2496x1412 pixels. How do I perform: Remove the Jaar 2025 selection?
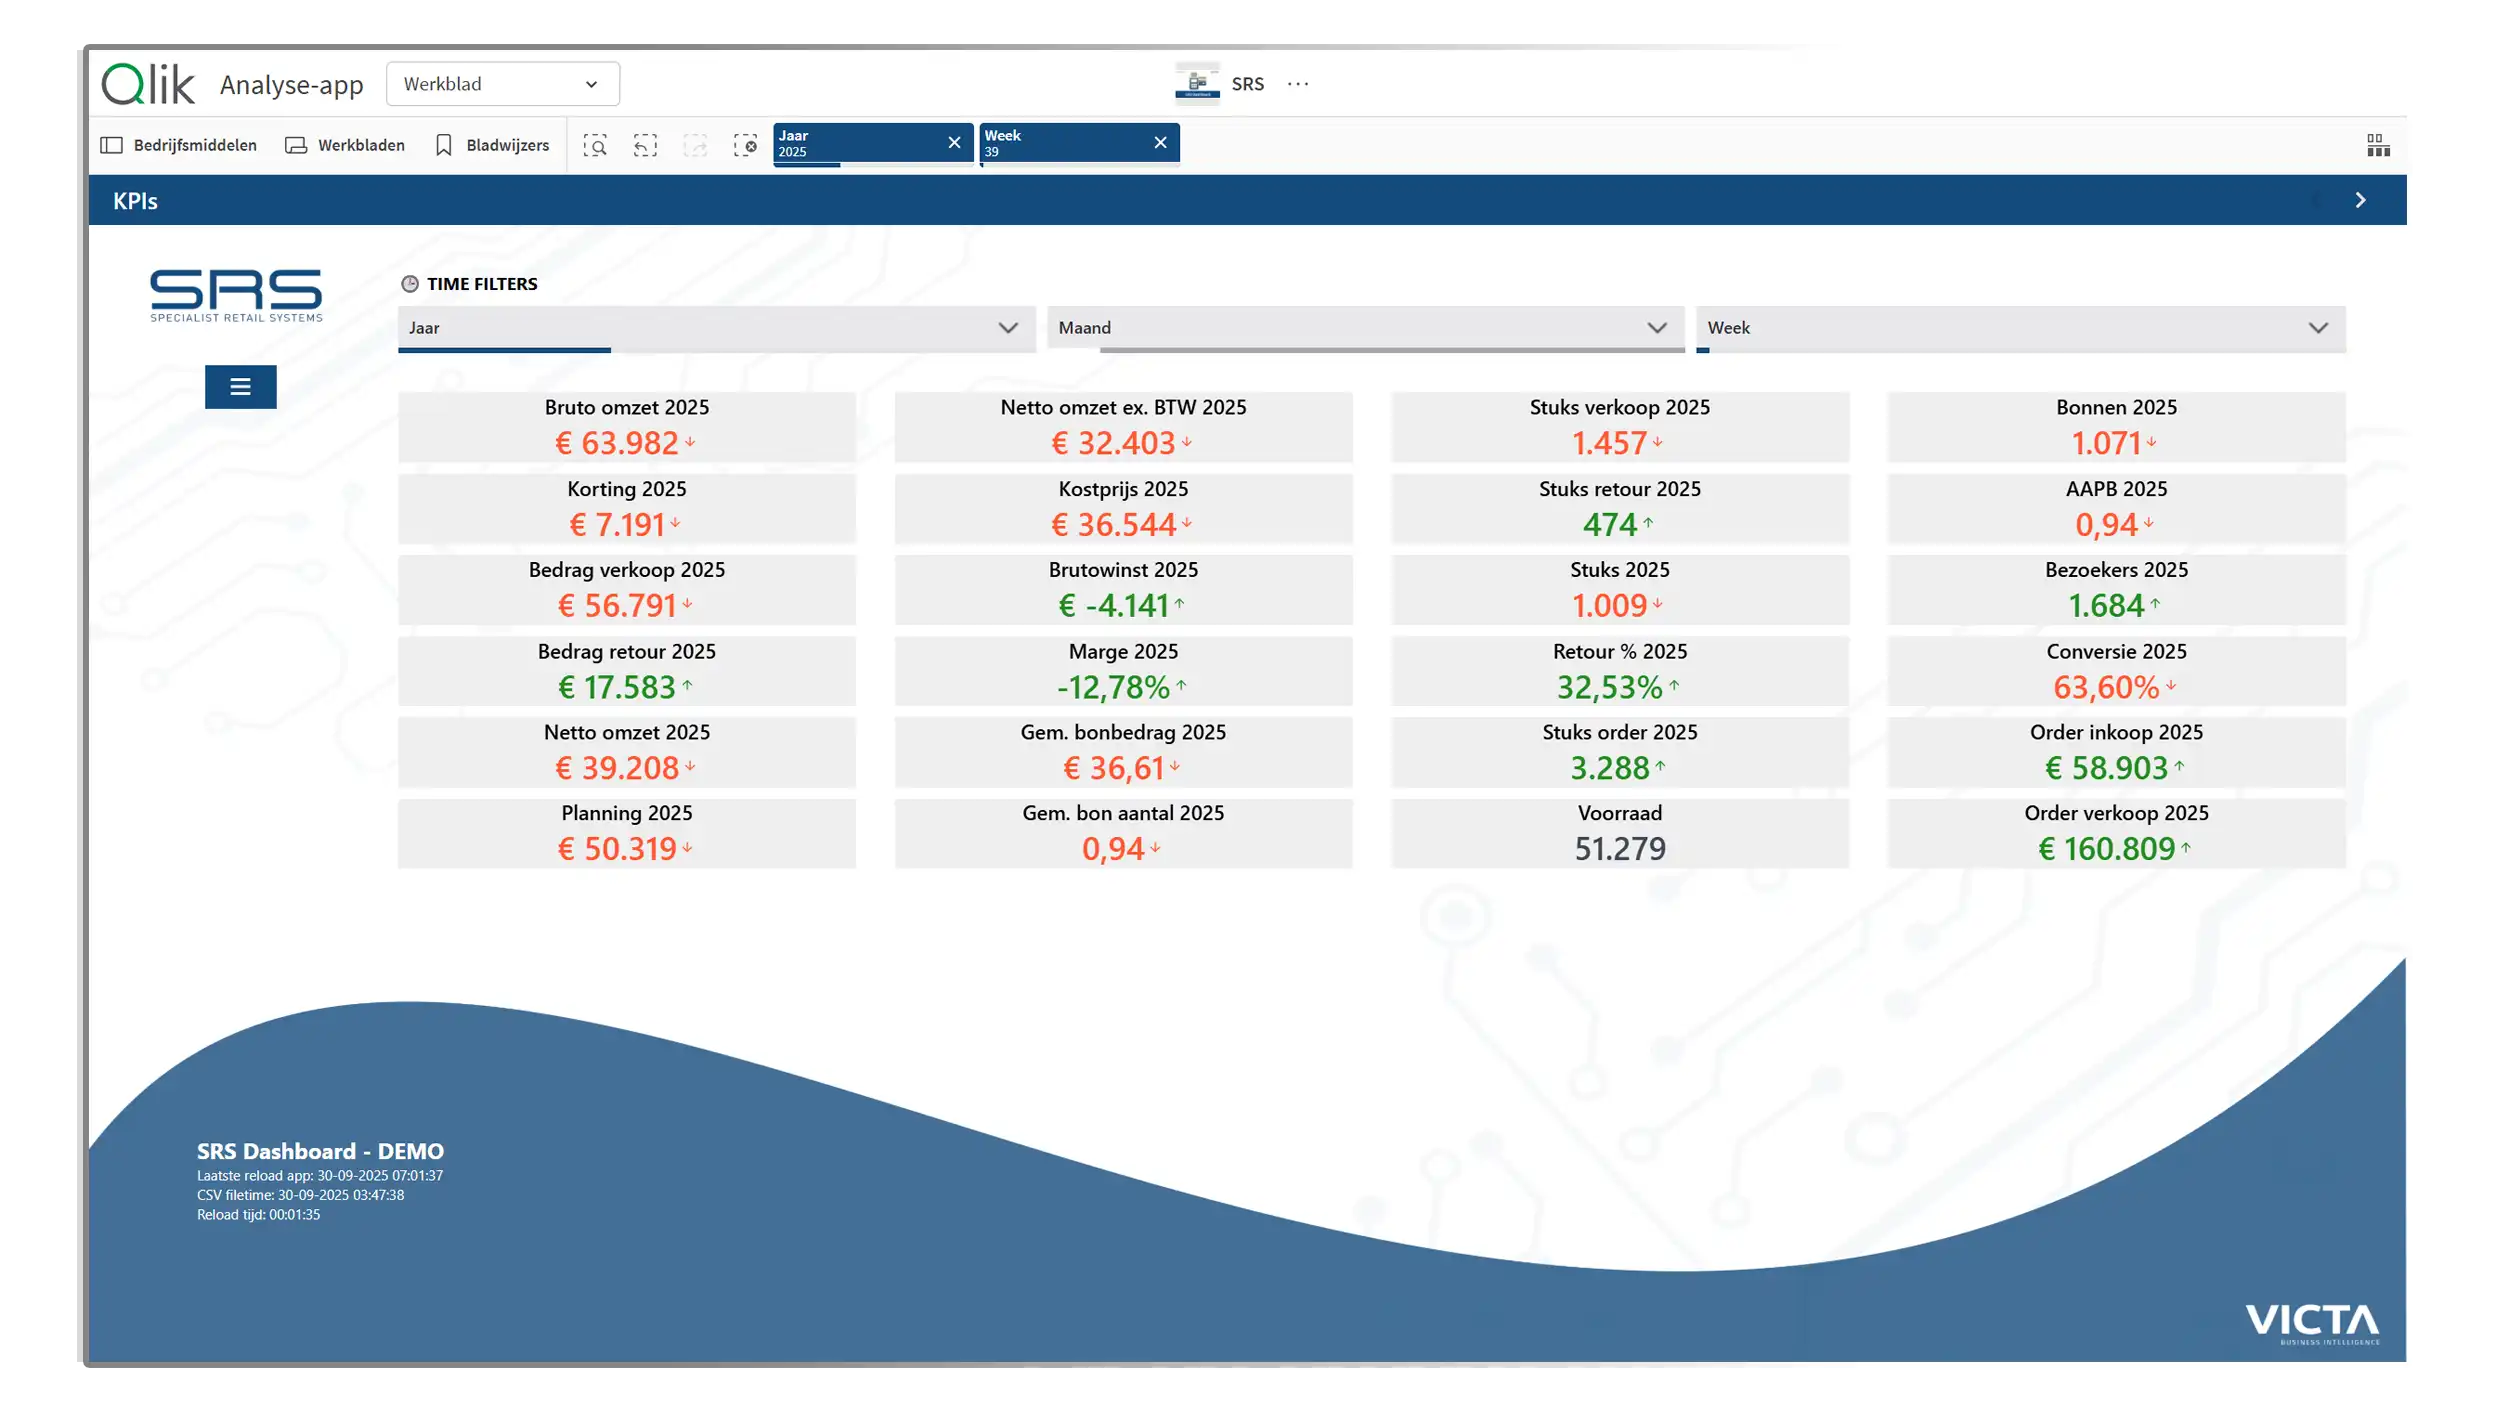click(x=954, y=143)
